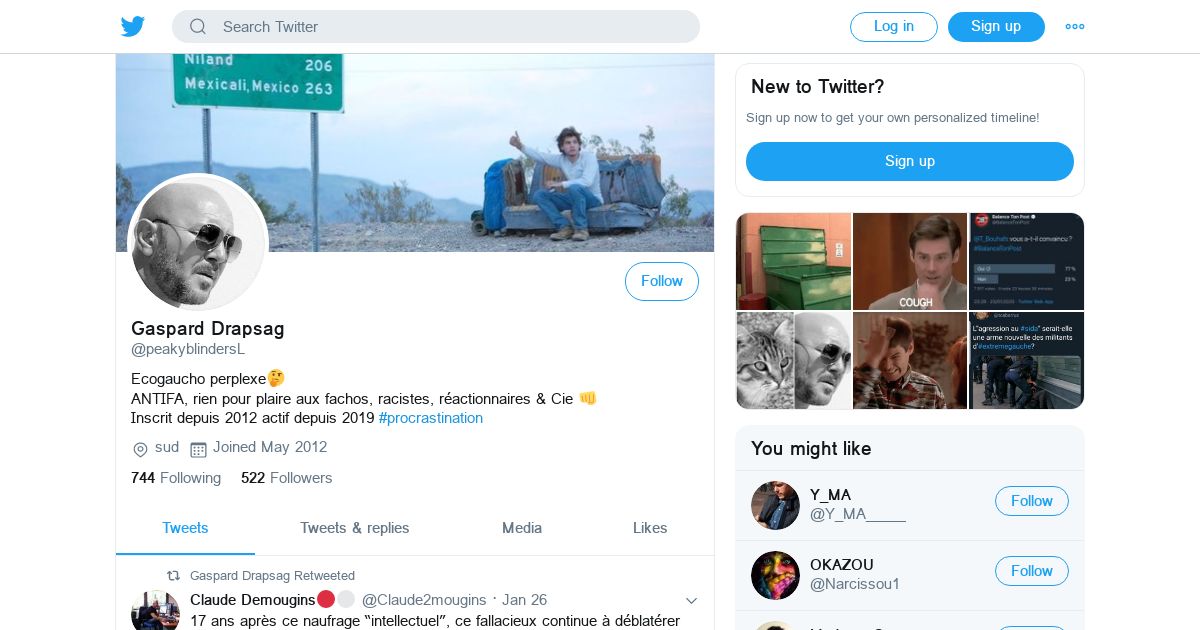Follow the Y_MA account
The height and width of the screenshot is (630, 1200).
point(1031,501)
